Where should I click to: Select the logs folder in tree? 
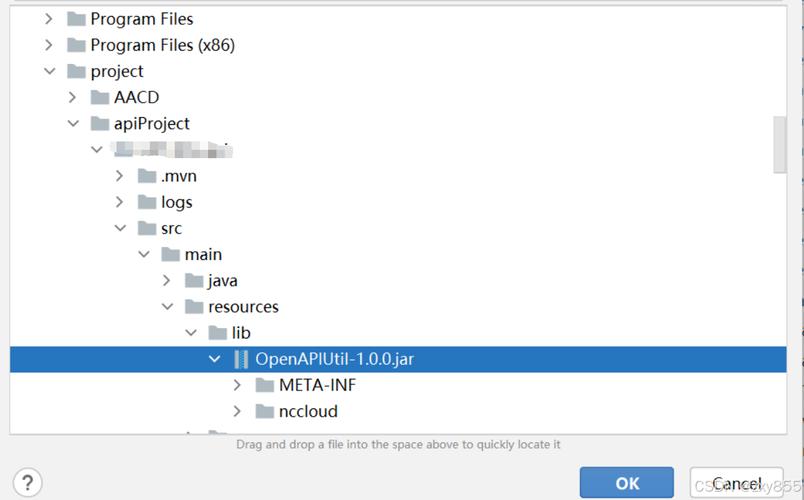(176, 202)
